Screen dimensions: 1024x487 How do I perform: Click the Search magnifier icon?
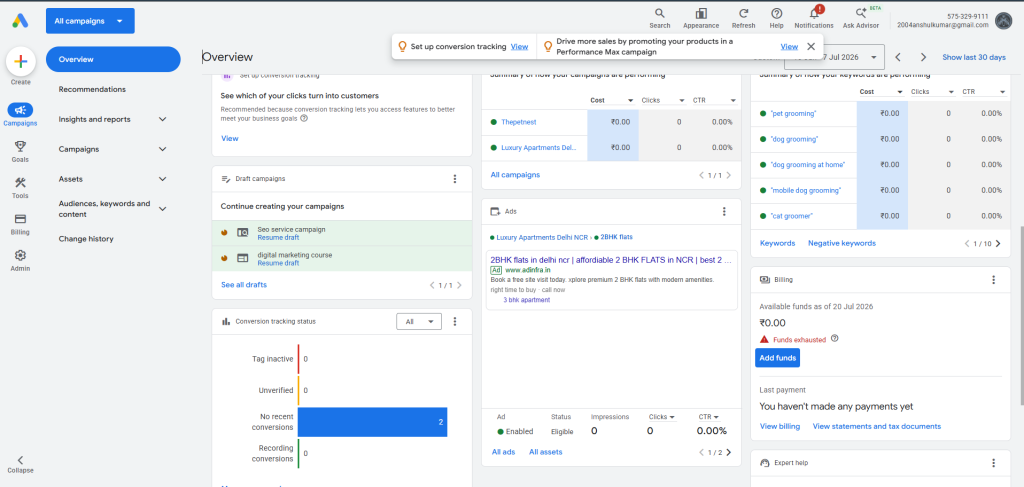point(660,14)
